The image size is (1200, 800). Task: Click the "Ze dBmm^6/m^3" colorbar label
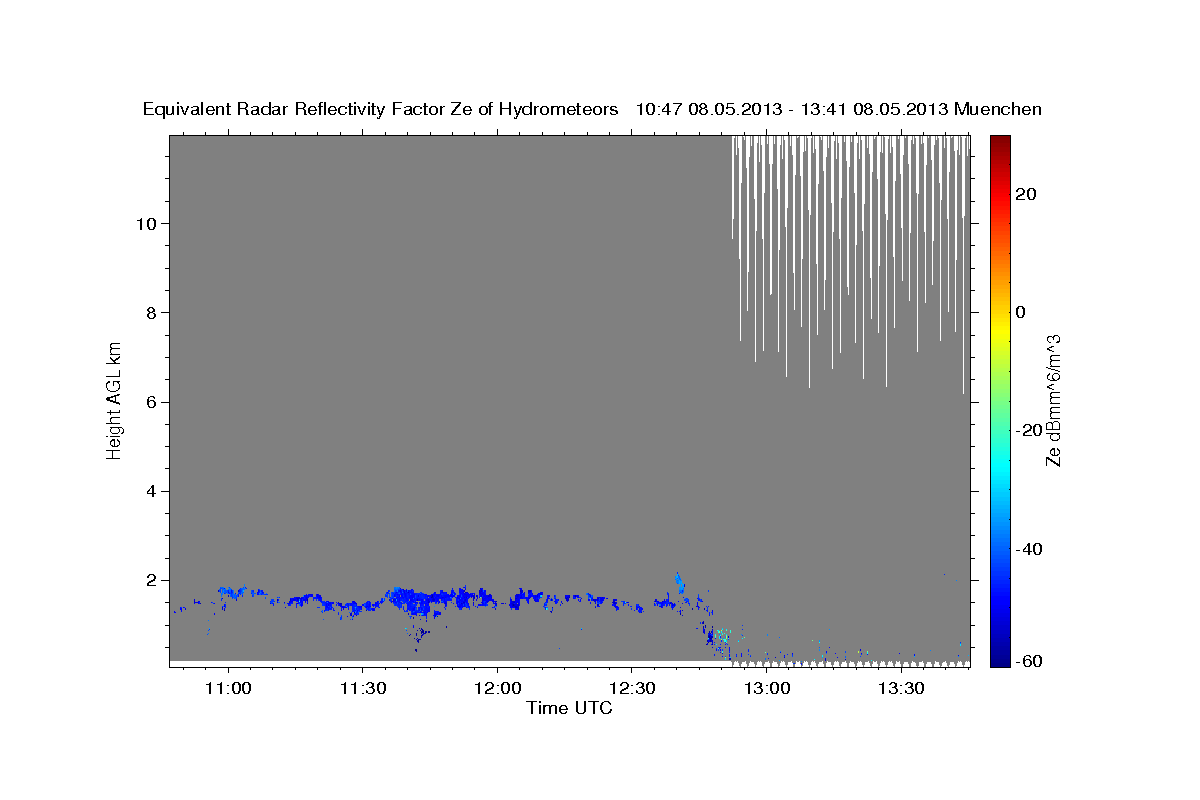(x=1053, y=400)
